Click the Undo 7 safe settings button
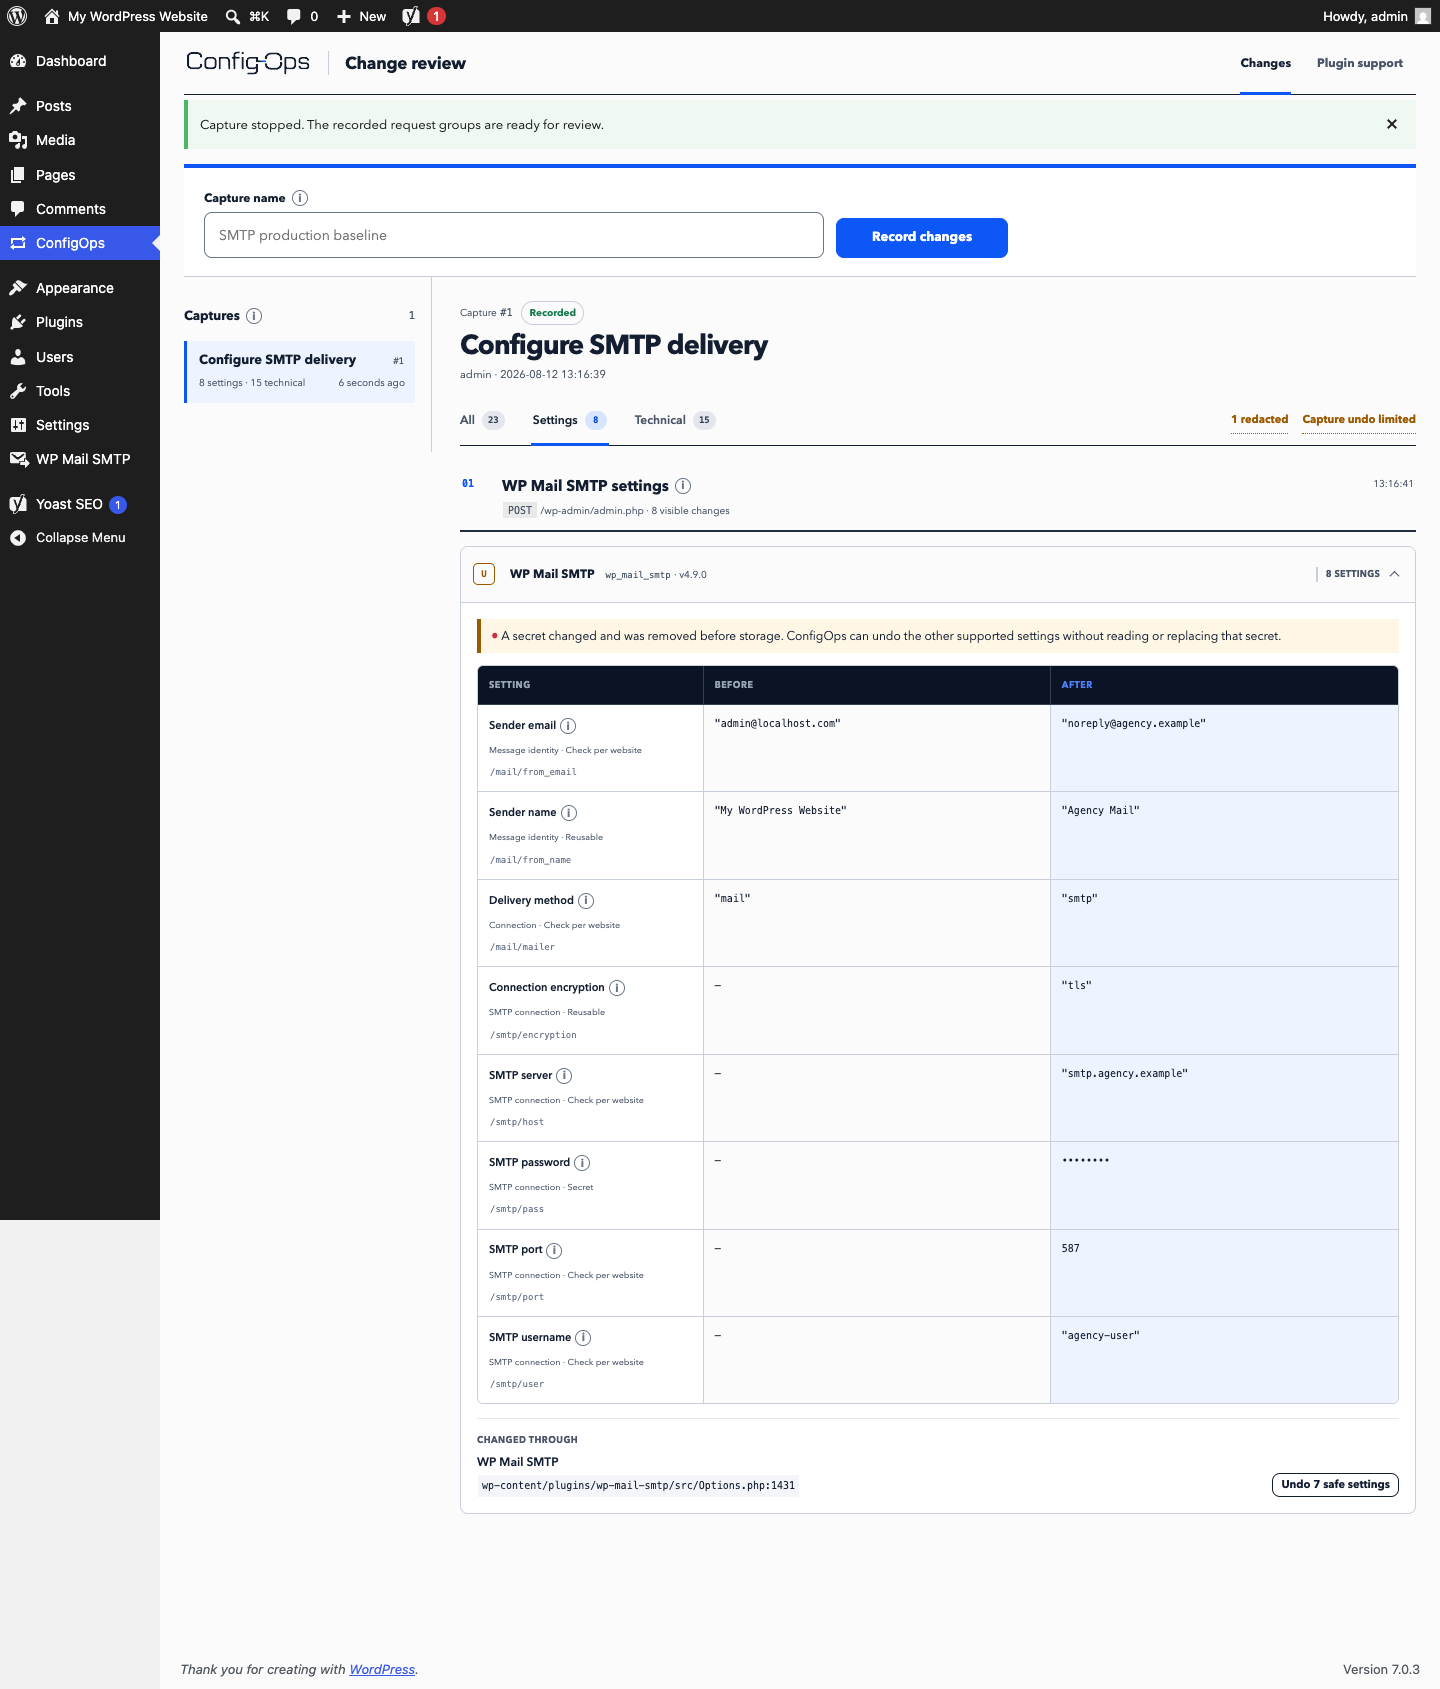This screenshot has width=1440, height=1689. tap(1335, 1484)
